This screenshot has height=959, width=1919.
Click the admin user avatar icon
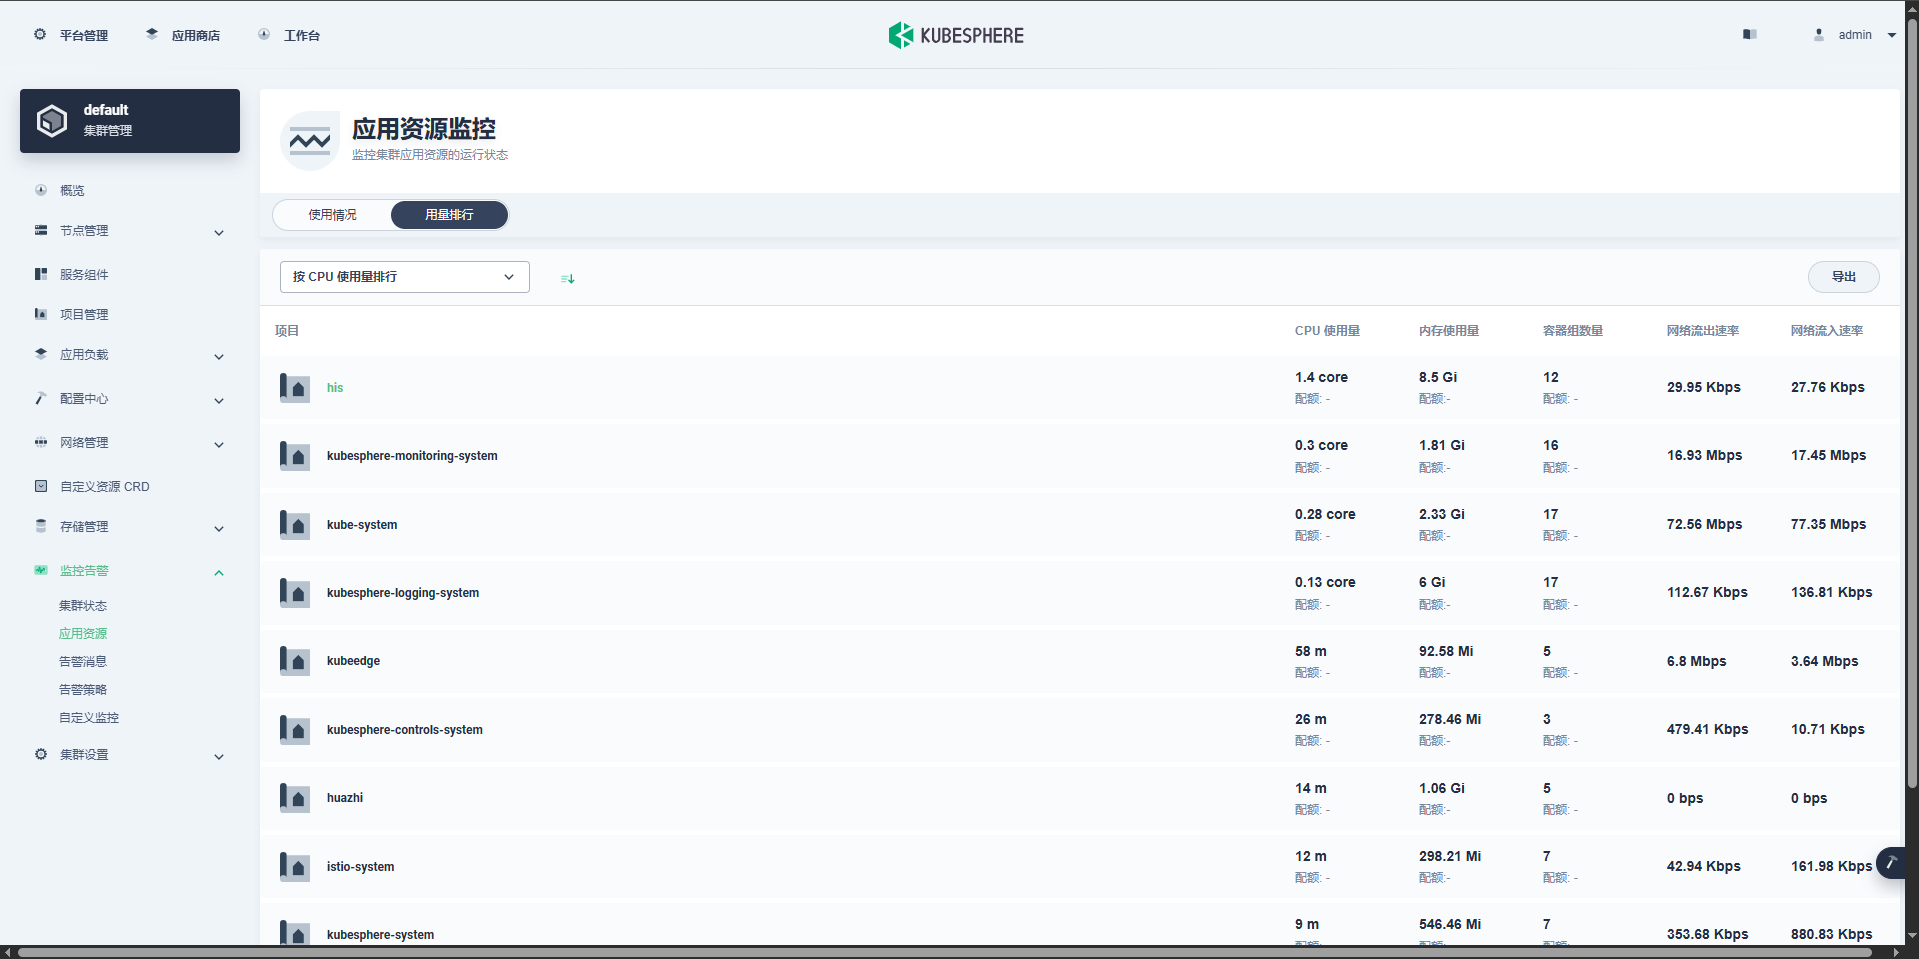[1819, 34]
